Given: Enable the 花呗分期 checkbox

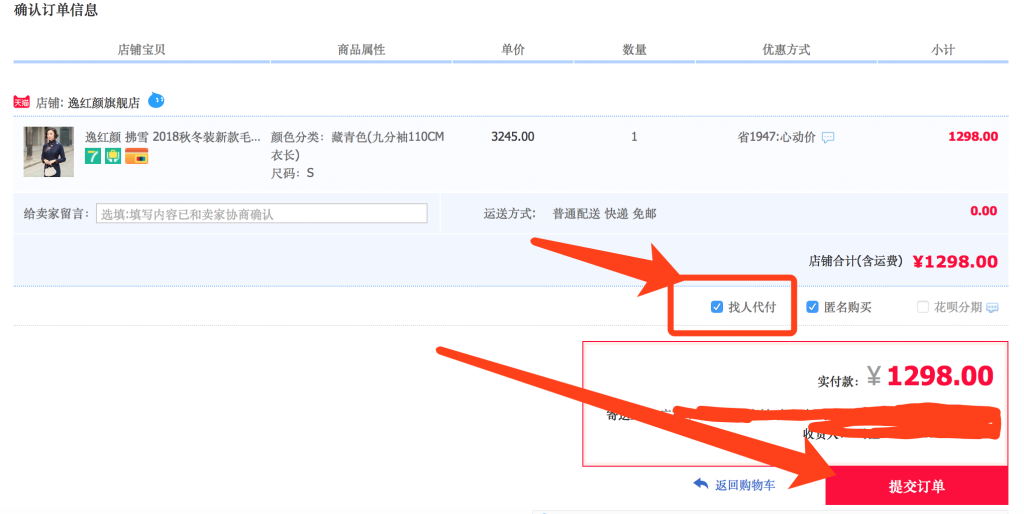Looking at the screenshot, I should pos(923,307).
